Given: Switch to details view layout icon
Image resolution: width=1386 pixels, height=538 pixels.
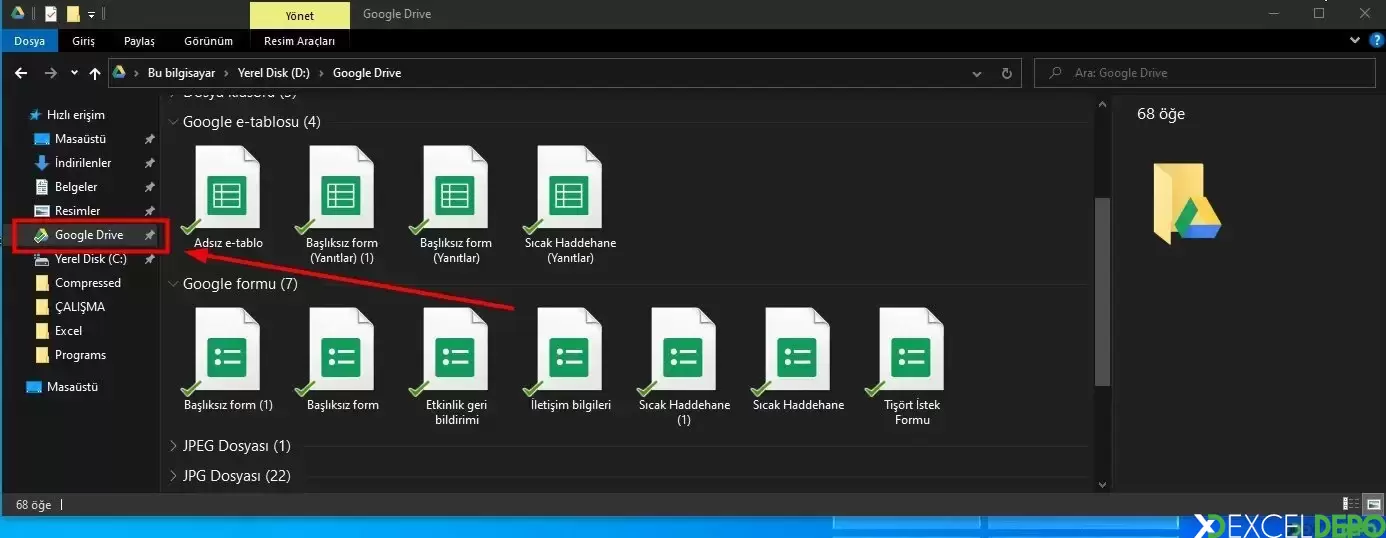Looking at the screenshot, I should coord(1351,504).
